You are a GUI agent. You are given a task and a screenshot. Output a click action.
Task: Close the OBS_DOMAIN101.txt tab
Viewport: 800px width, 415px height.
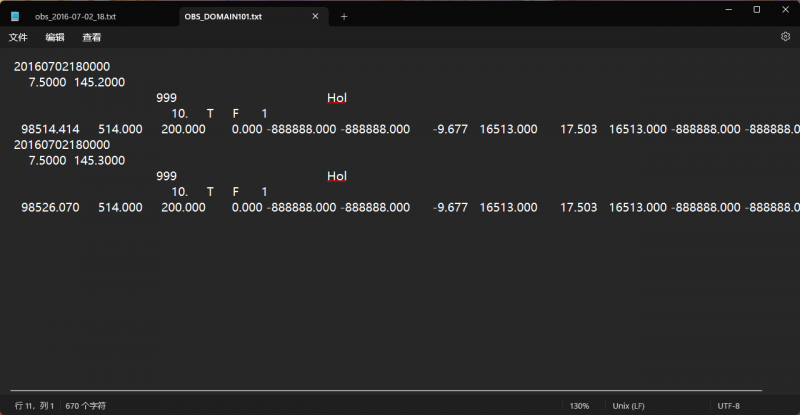coord(316,17)
